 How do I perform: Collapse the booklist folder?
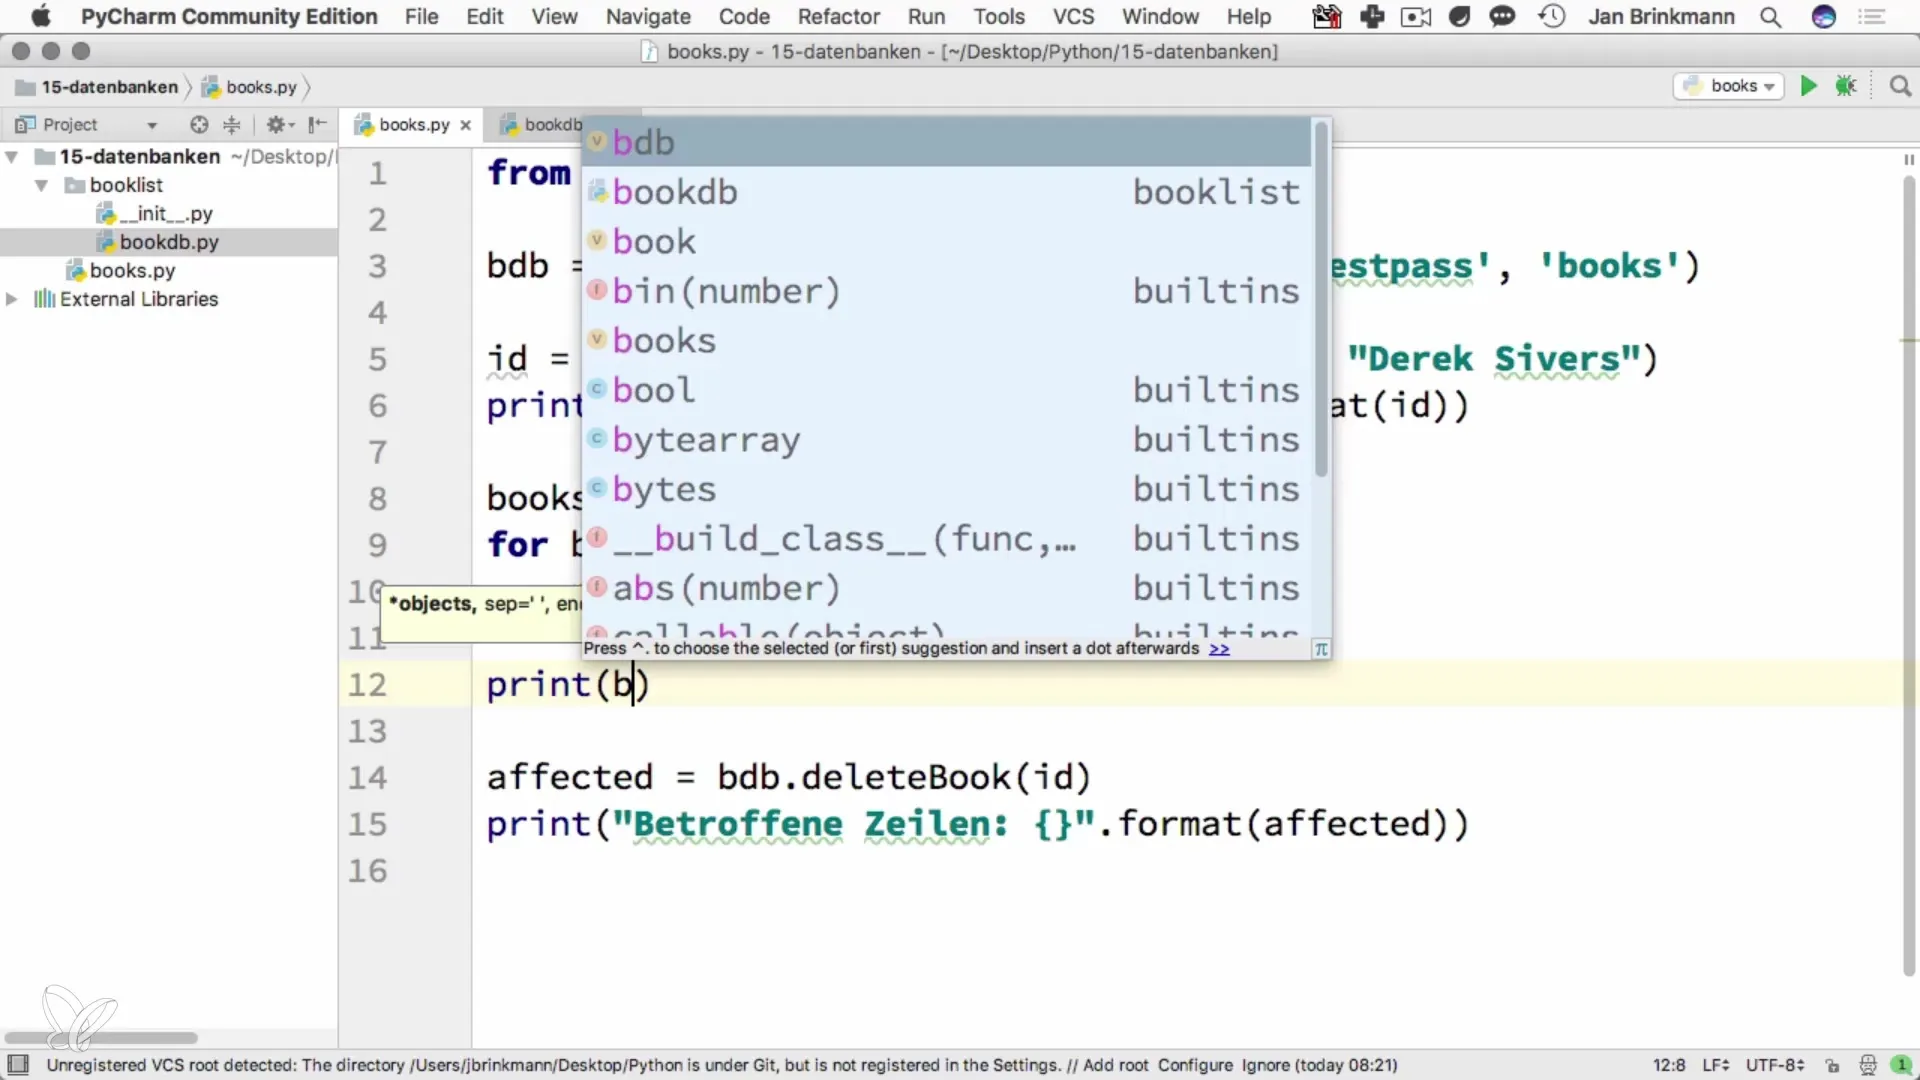[x=42, y=185]
